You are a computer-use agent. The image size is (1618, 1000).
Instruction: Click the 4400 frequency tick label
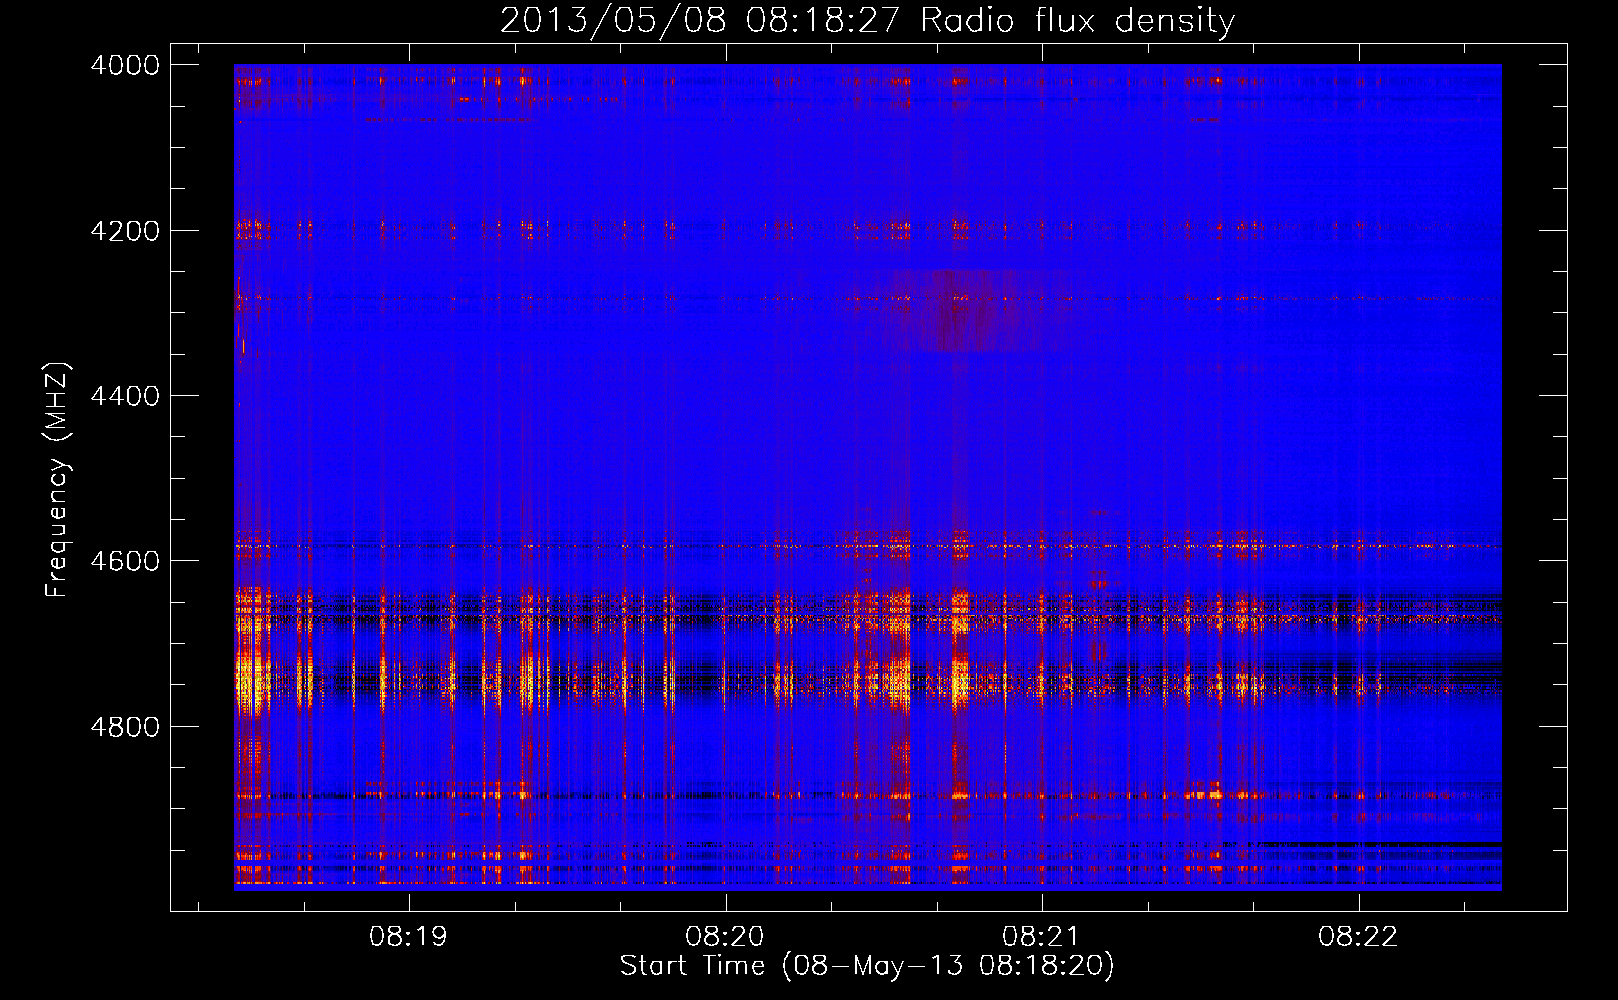125,396
